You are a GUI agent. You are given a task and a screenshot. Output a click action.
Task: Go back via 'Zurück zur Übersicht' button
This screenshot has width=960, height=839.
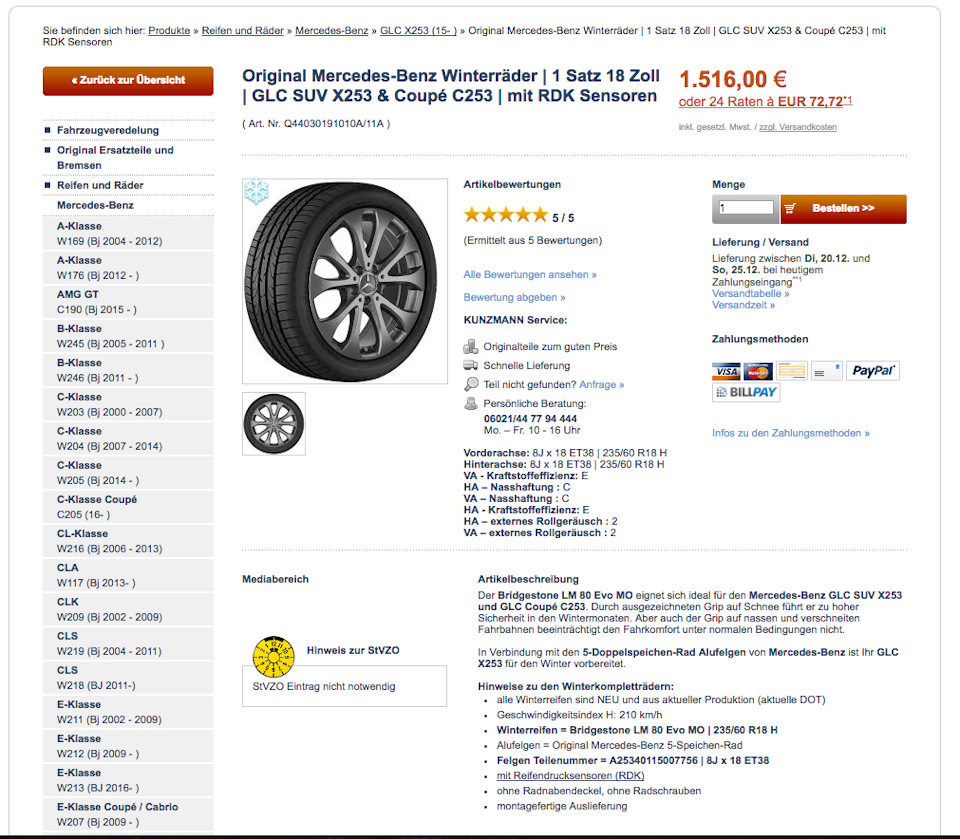tap(128, 80)
